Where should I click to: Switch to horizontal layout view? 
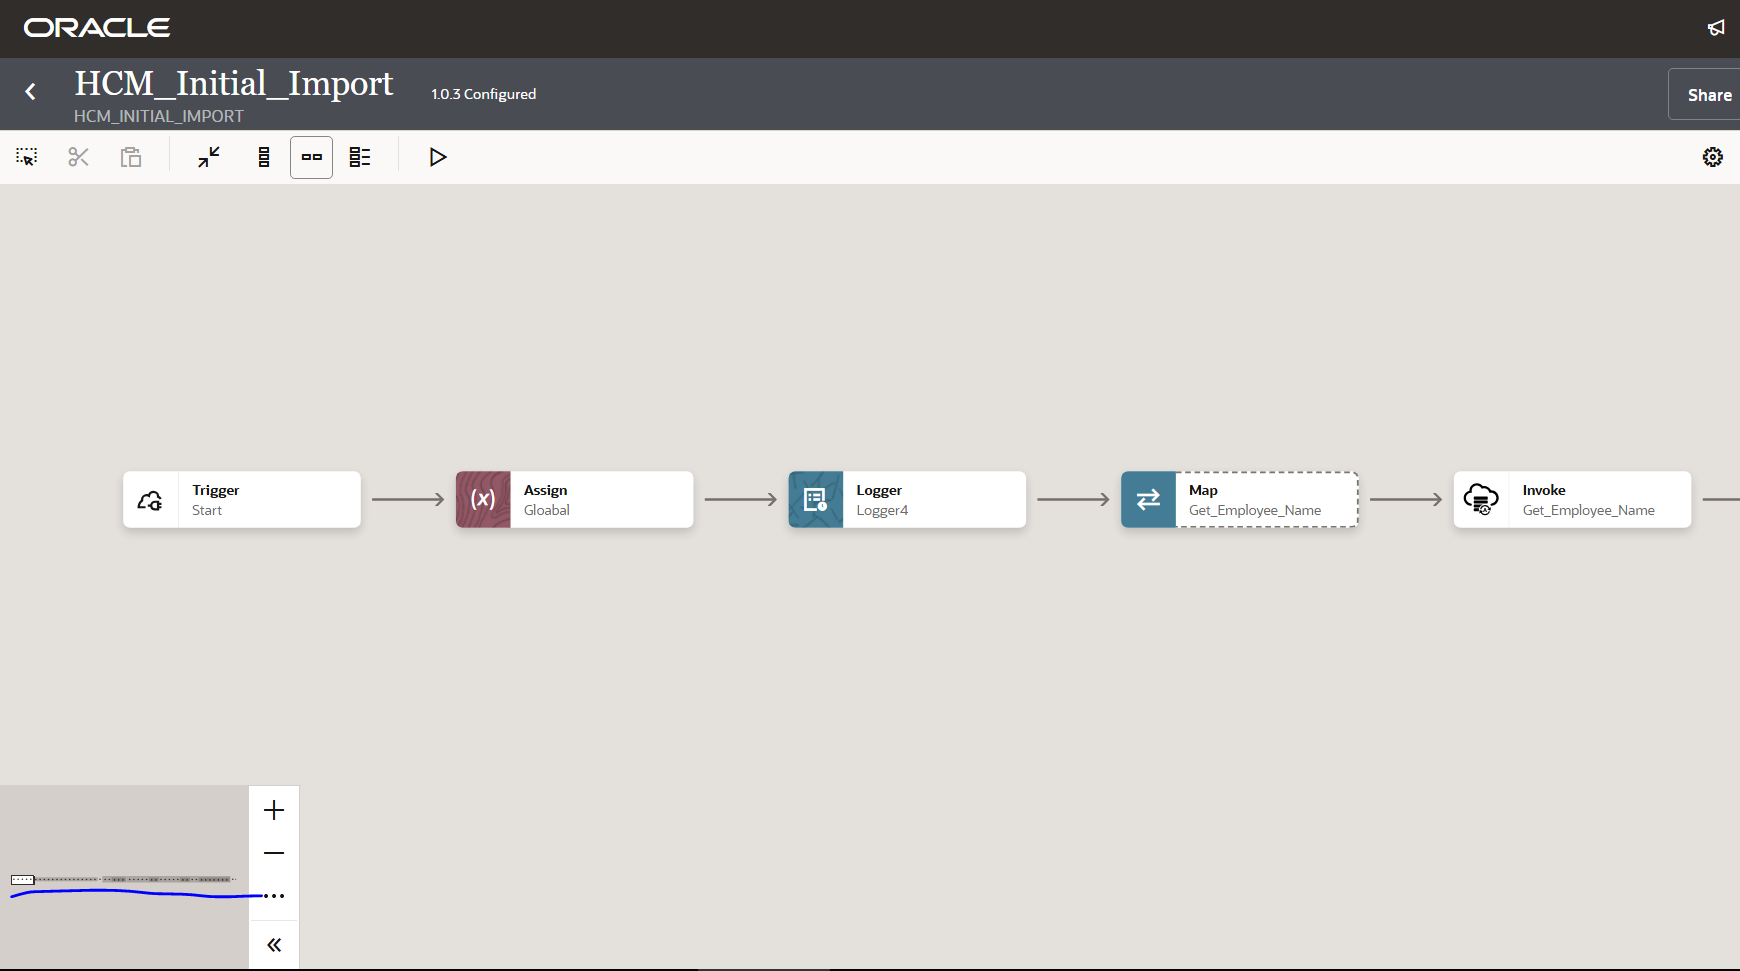click(x=312, y=157)
